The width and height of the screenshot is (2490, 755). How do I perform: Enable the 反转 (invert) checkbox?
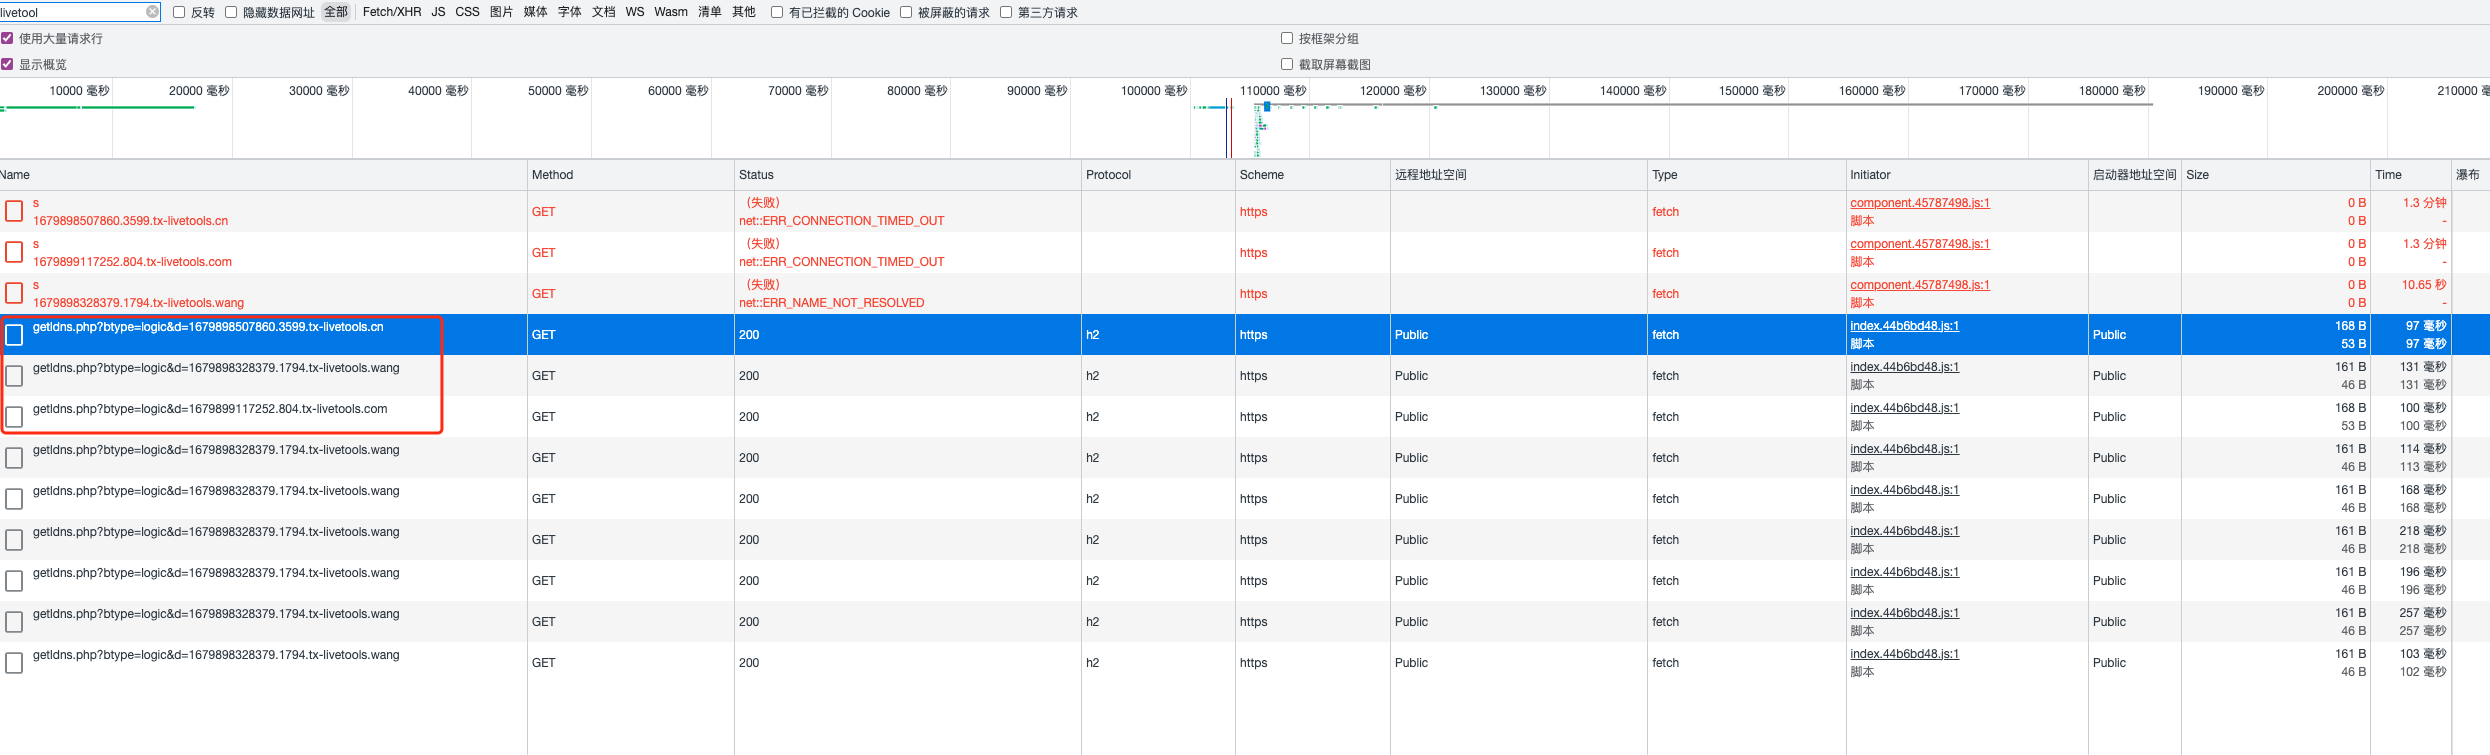point(179,12)
